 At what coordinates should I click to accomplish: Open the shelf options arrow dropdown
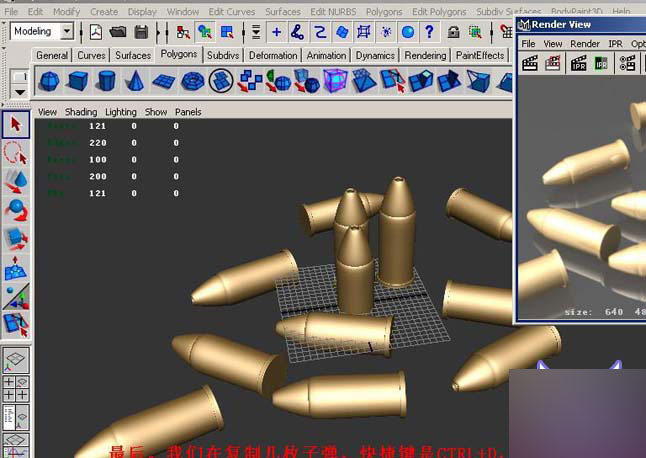[x=19, y=92]
